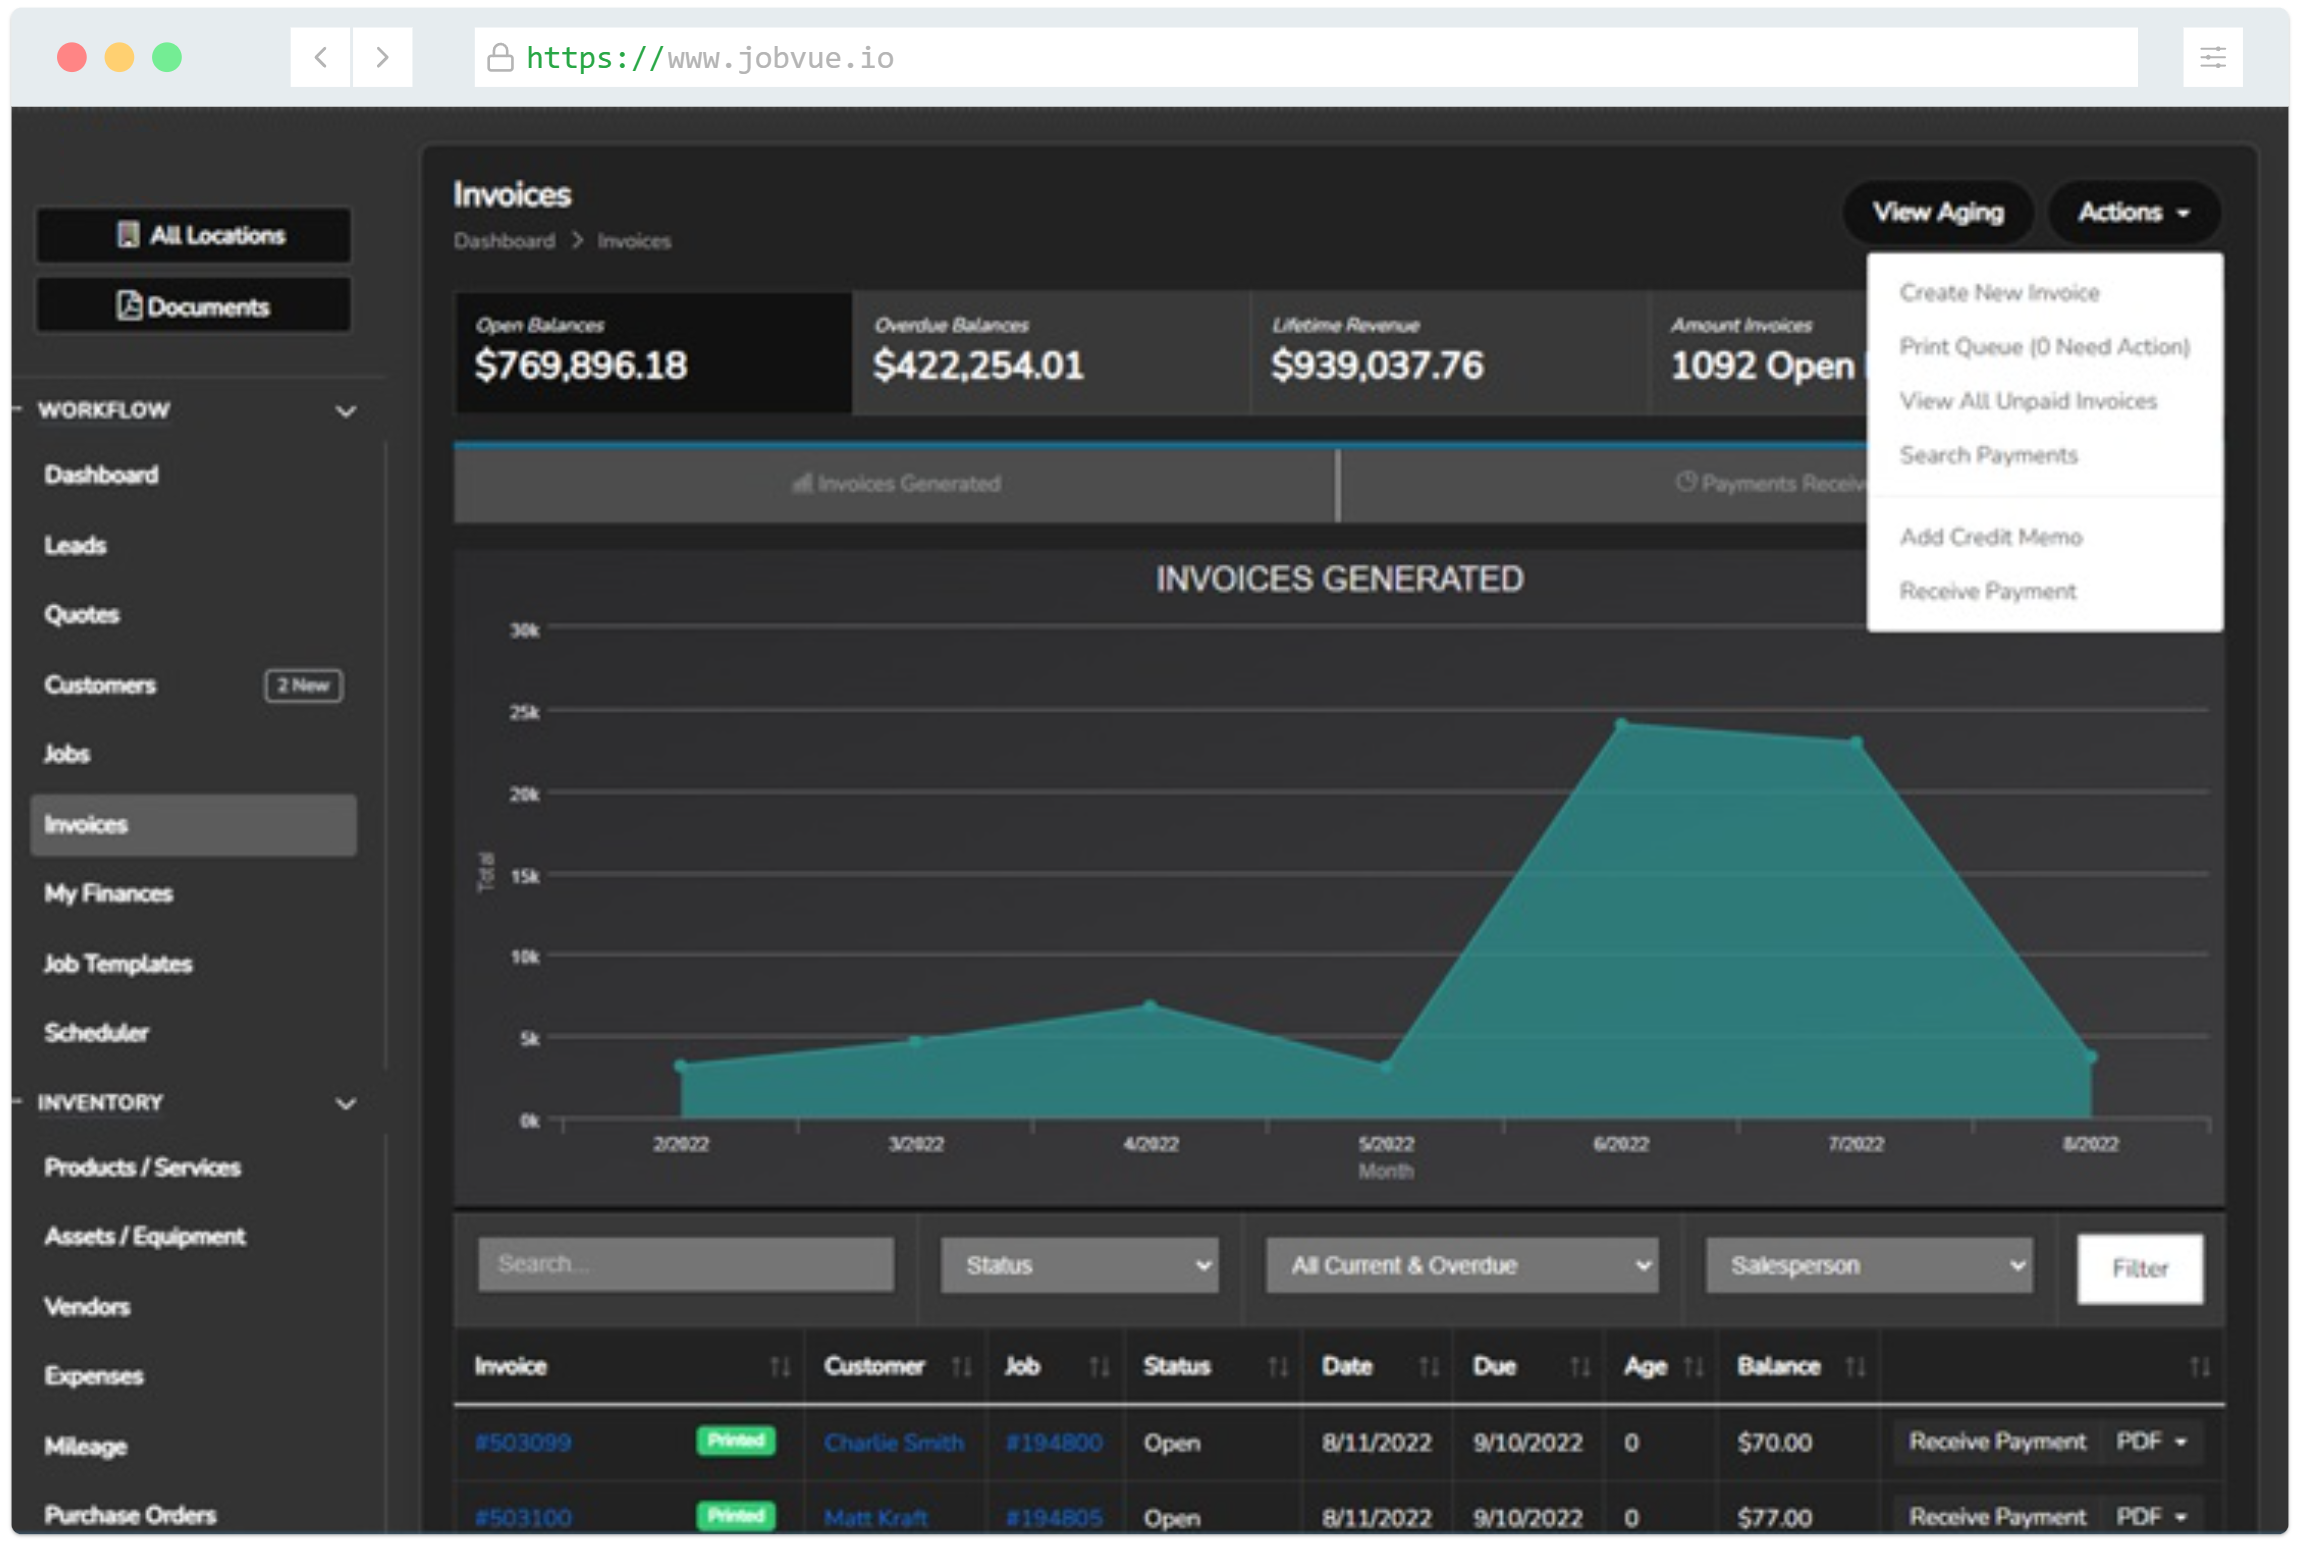Collapse the INVENTORY section chevron
The width and height of the screenshot is (2300, 1542).
pyautogui.click(x=346, y=1103)
